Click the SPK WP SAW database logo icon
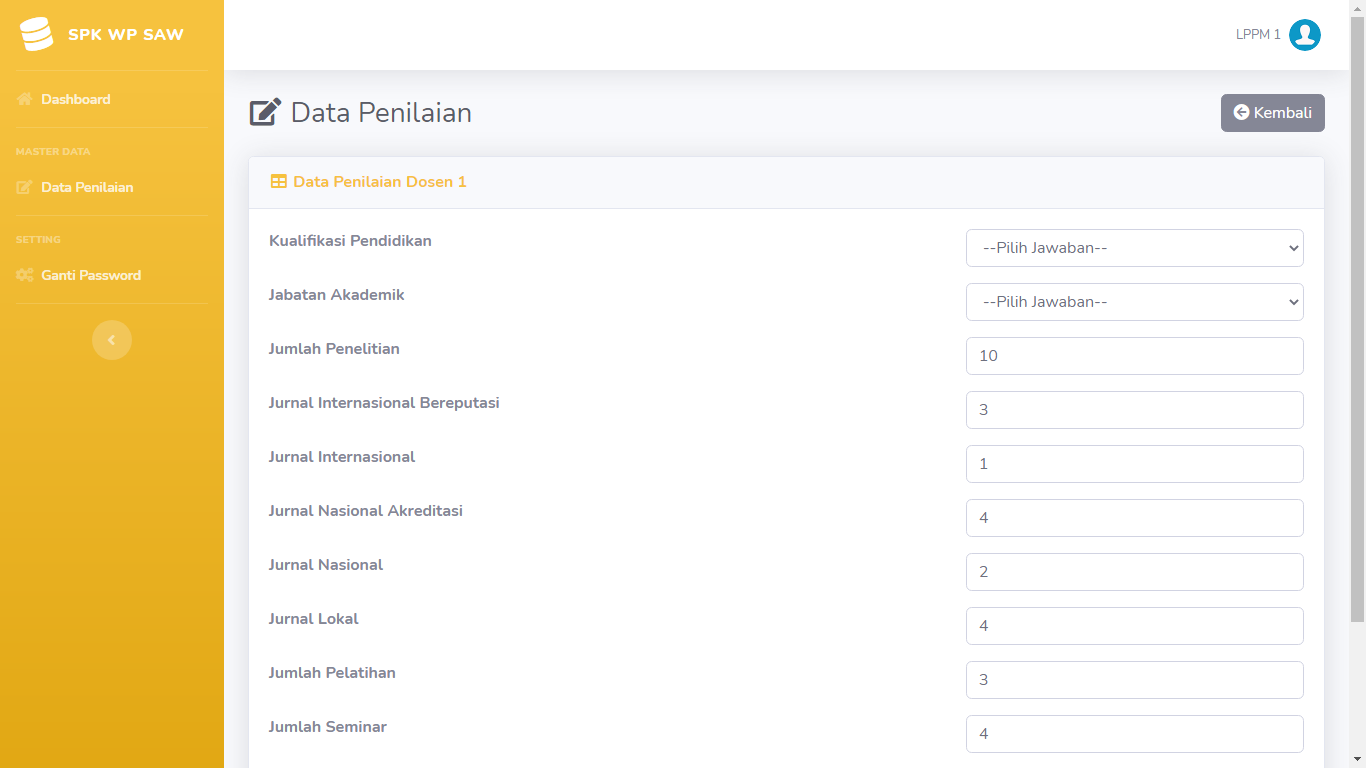The image size is (1366, 768). point(36,34)
